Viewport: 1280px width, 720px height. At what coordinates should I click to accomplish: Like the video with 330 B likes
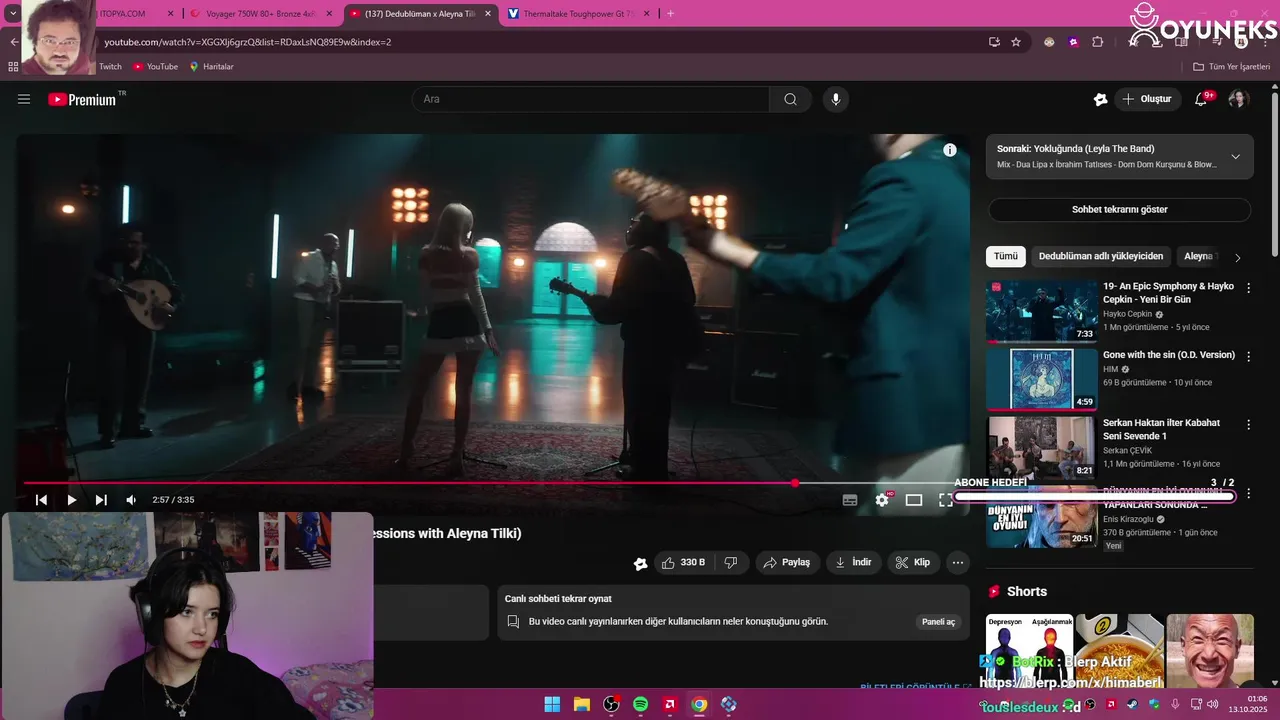(x=684, y=563)
